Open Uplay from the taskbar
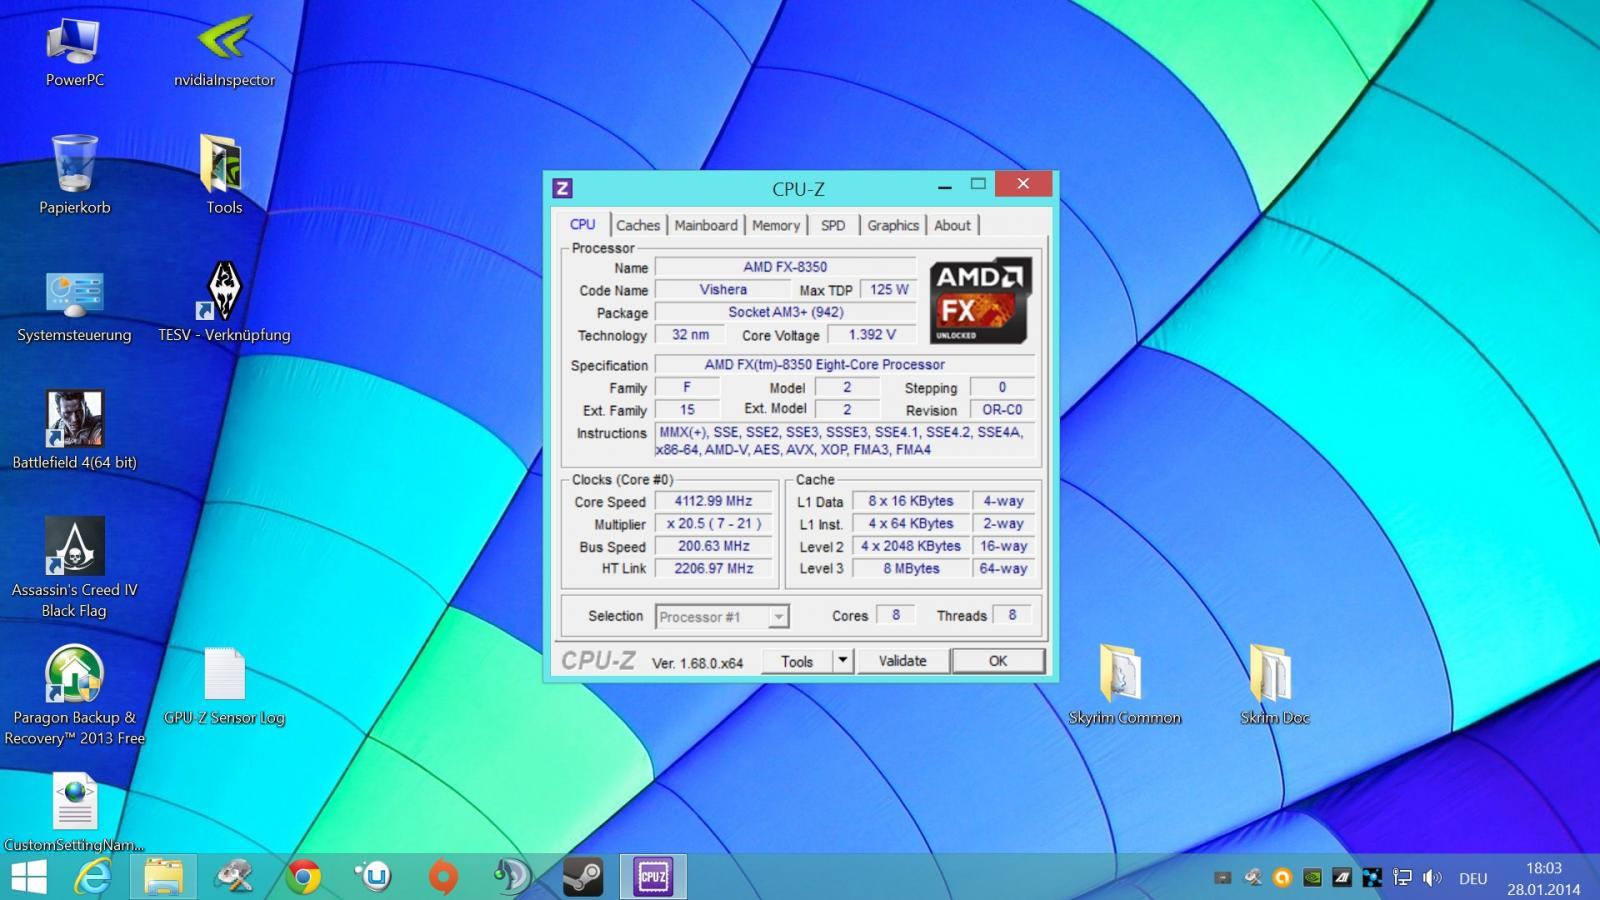 (x=373, y=877)
